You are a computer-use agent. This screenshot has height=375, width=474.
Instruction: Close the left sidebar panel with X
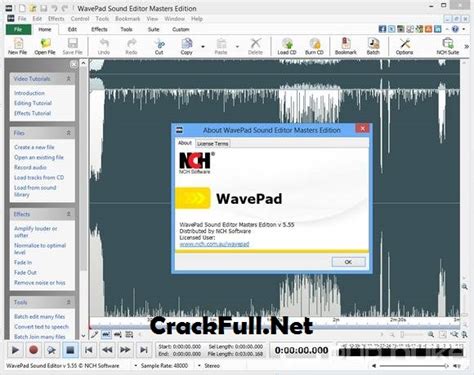point(74,64)
